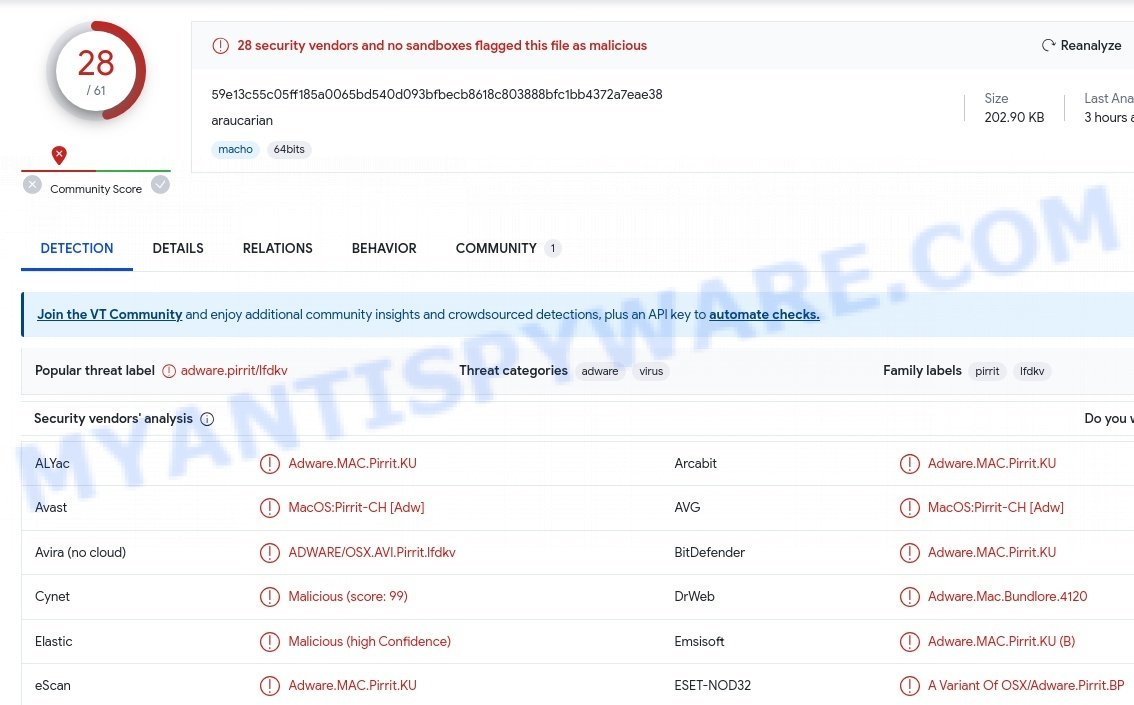1134x705 pixels.
Task: Click adware.pirrit/lfdkv threat label
Action: [234, 370]
